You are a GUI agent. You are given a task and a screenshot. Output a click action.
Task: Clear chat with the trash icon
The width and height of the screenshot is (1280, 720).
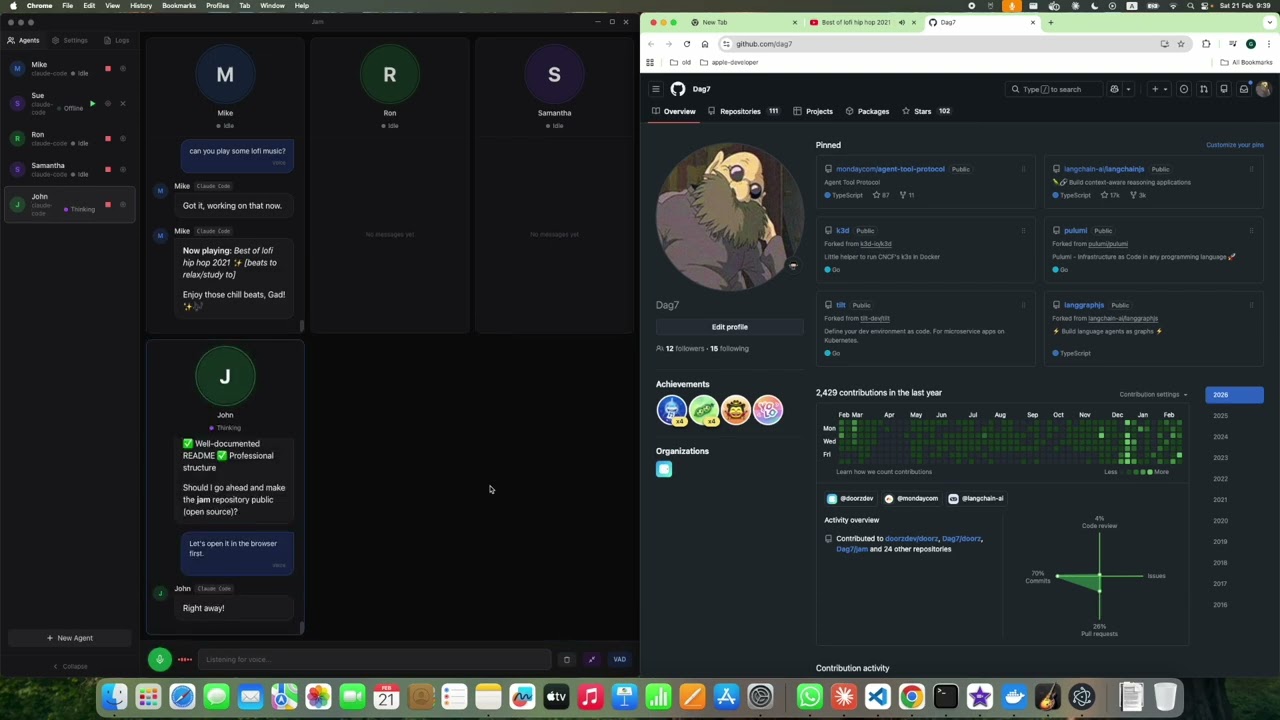click(x=566, y=659)
